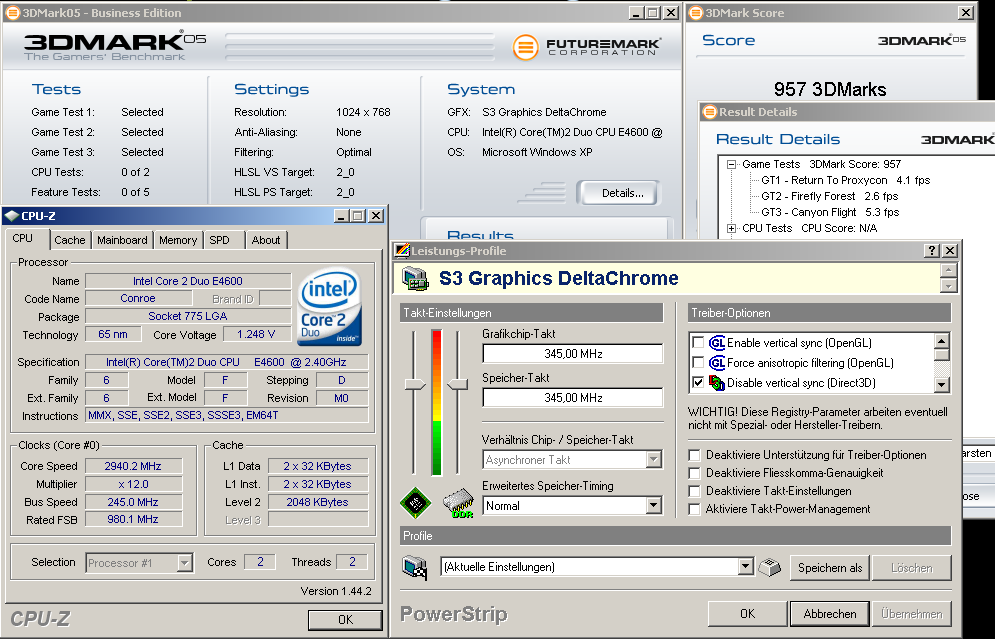Click the down arrow of DeltaChrome header spinner
This screenshot has height=639, width=995.
(x=949, y=286)
